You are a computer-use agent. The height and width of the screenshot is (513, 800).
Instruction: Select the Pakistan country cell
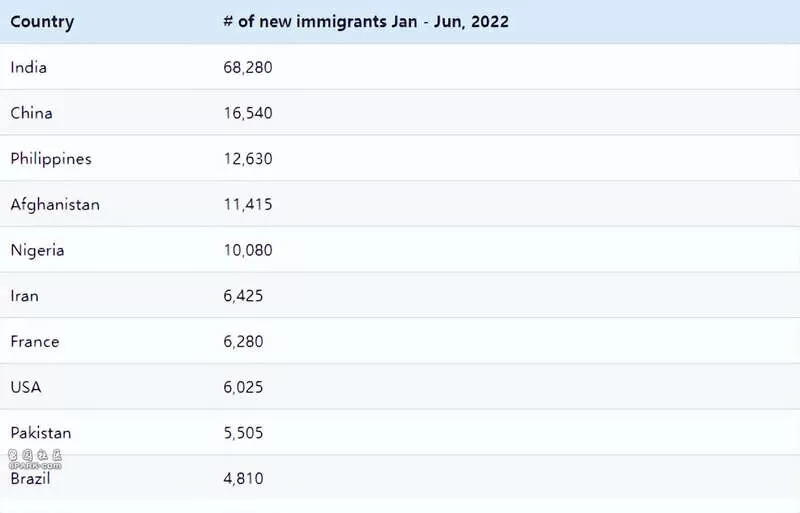point(41,433)
